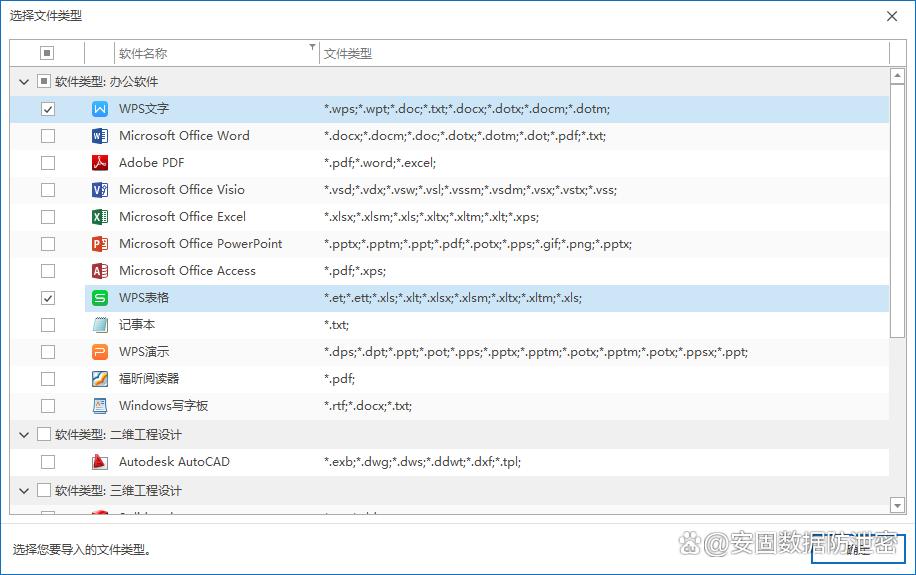916x575 pixels.
Task: Click the Microsoft Office Word icon
Action: (100, 136)
